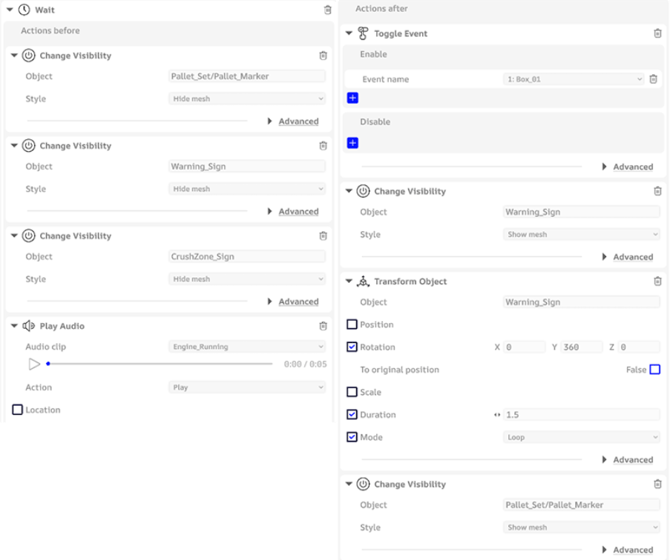Add an event under Disable with plus icon

click(352, 143)
